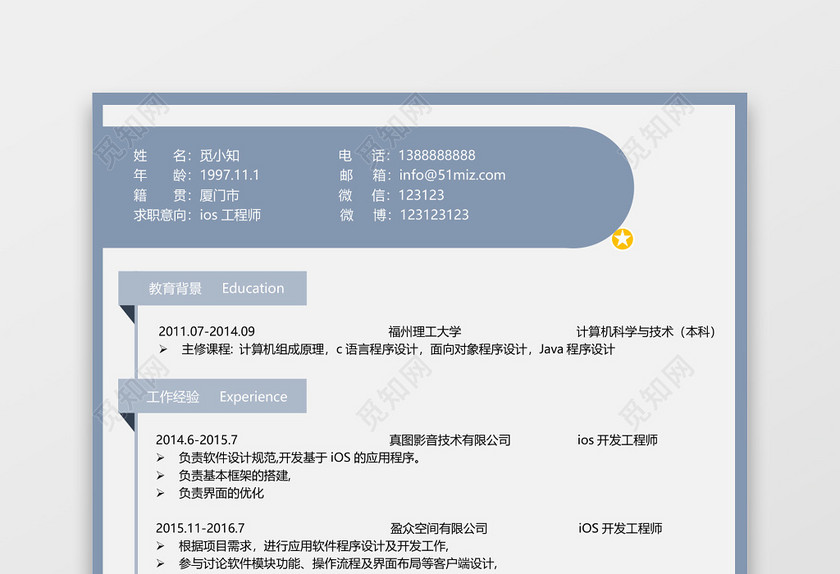Click bullet 负责软件设计规范,开发基于 iOS 的应用程序
This screenshot has height=574, width=840.
pyautogui.click(x=299, y=458)
